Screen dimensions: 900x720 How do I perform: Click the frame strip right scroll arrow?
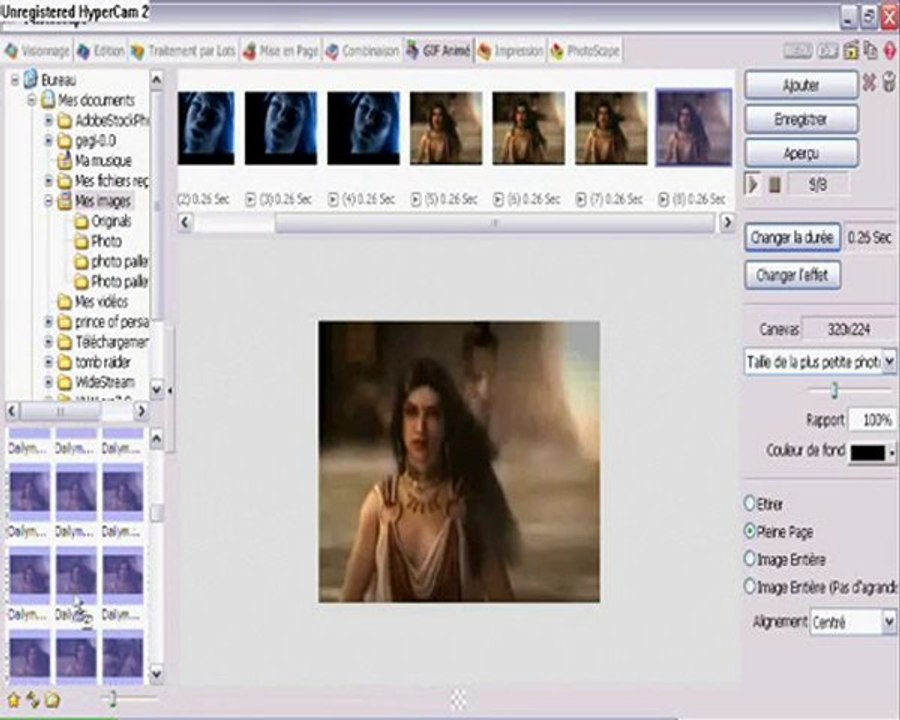[727, 222]
